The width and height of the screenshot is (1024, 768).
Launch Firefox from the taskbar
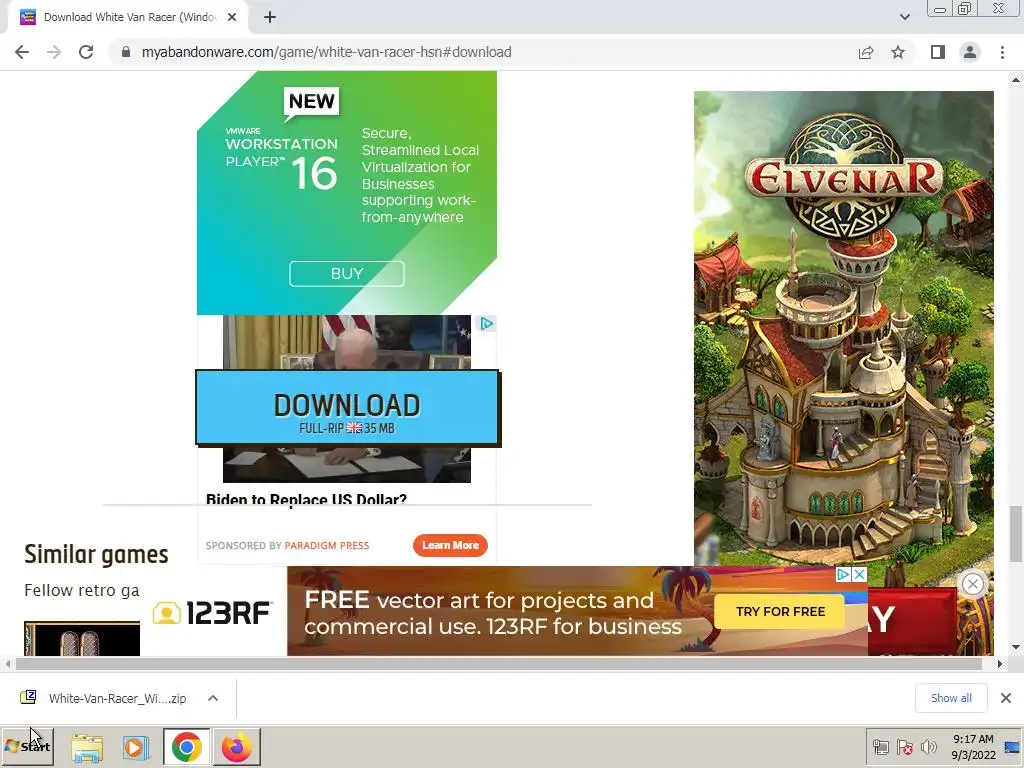[236, 747]
